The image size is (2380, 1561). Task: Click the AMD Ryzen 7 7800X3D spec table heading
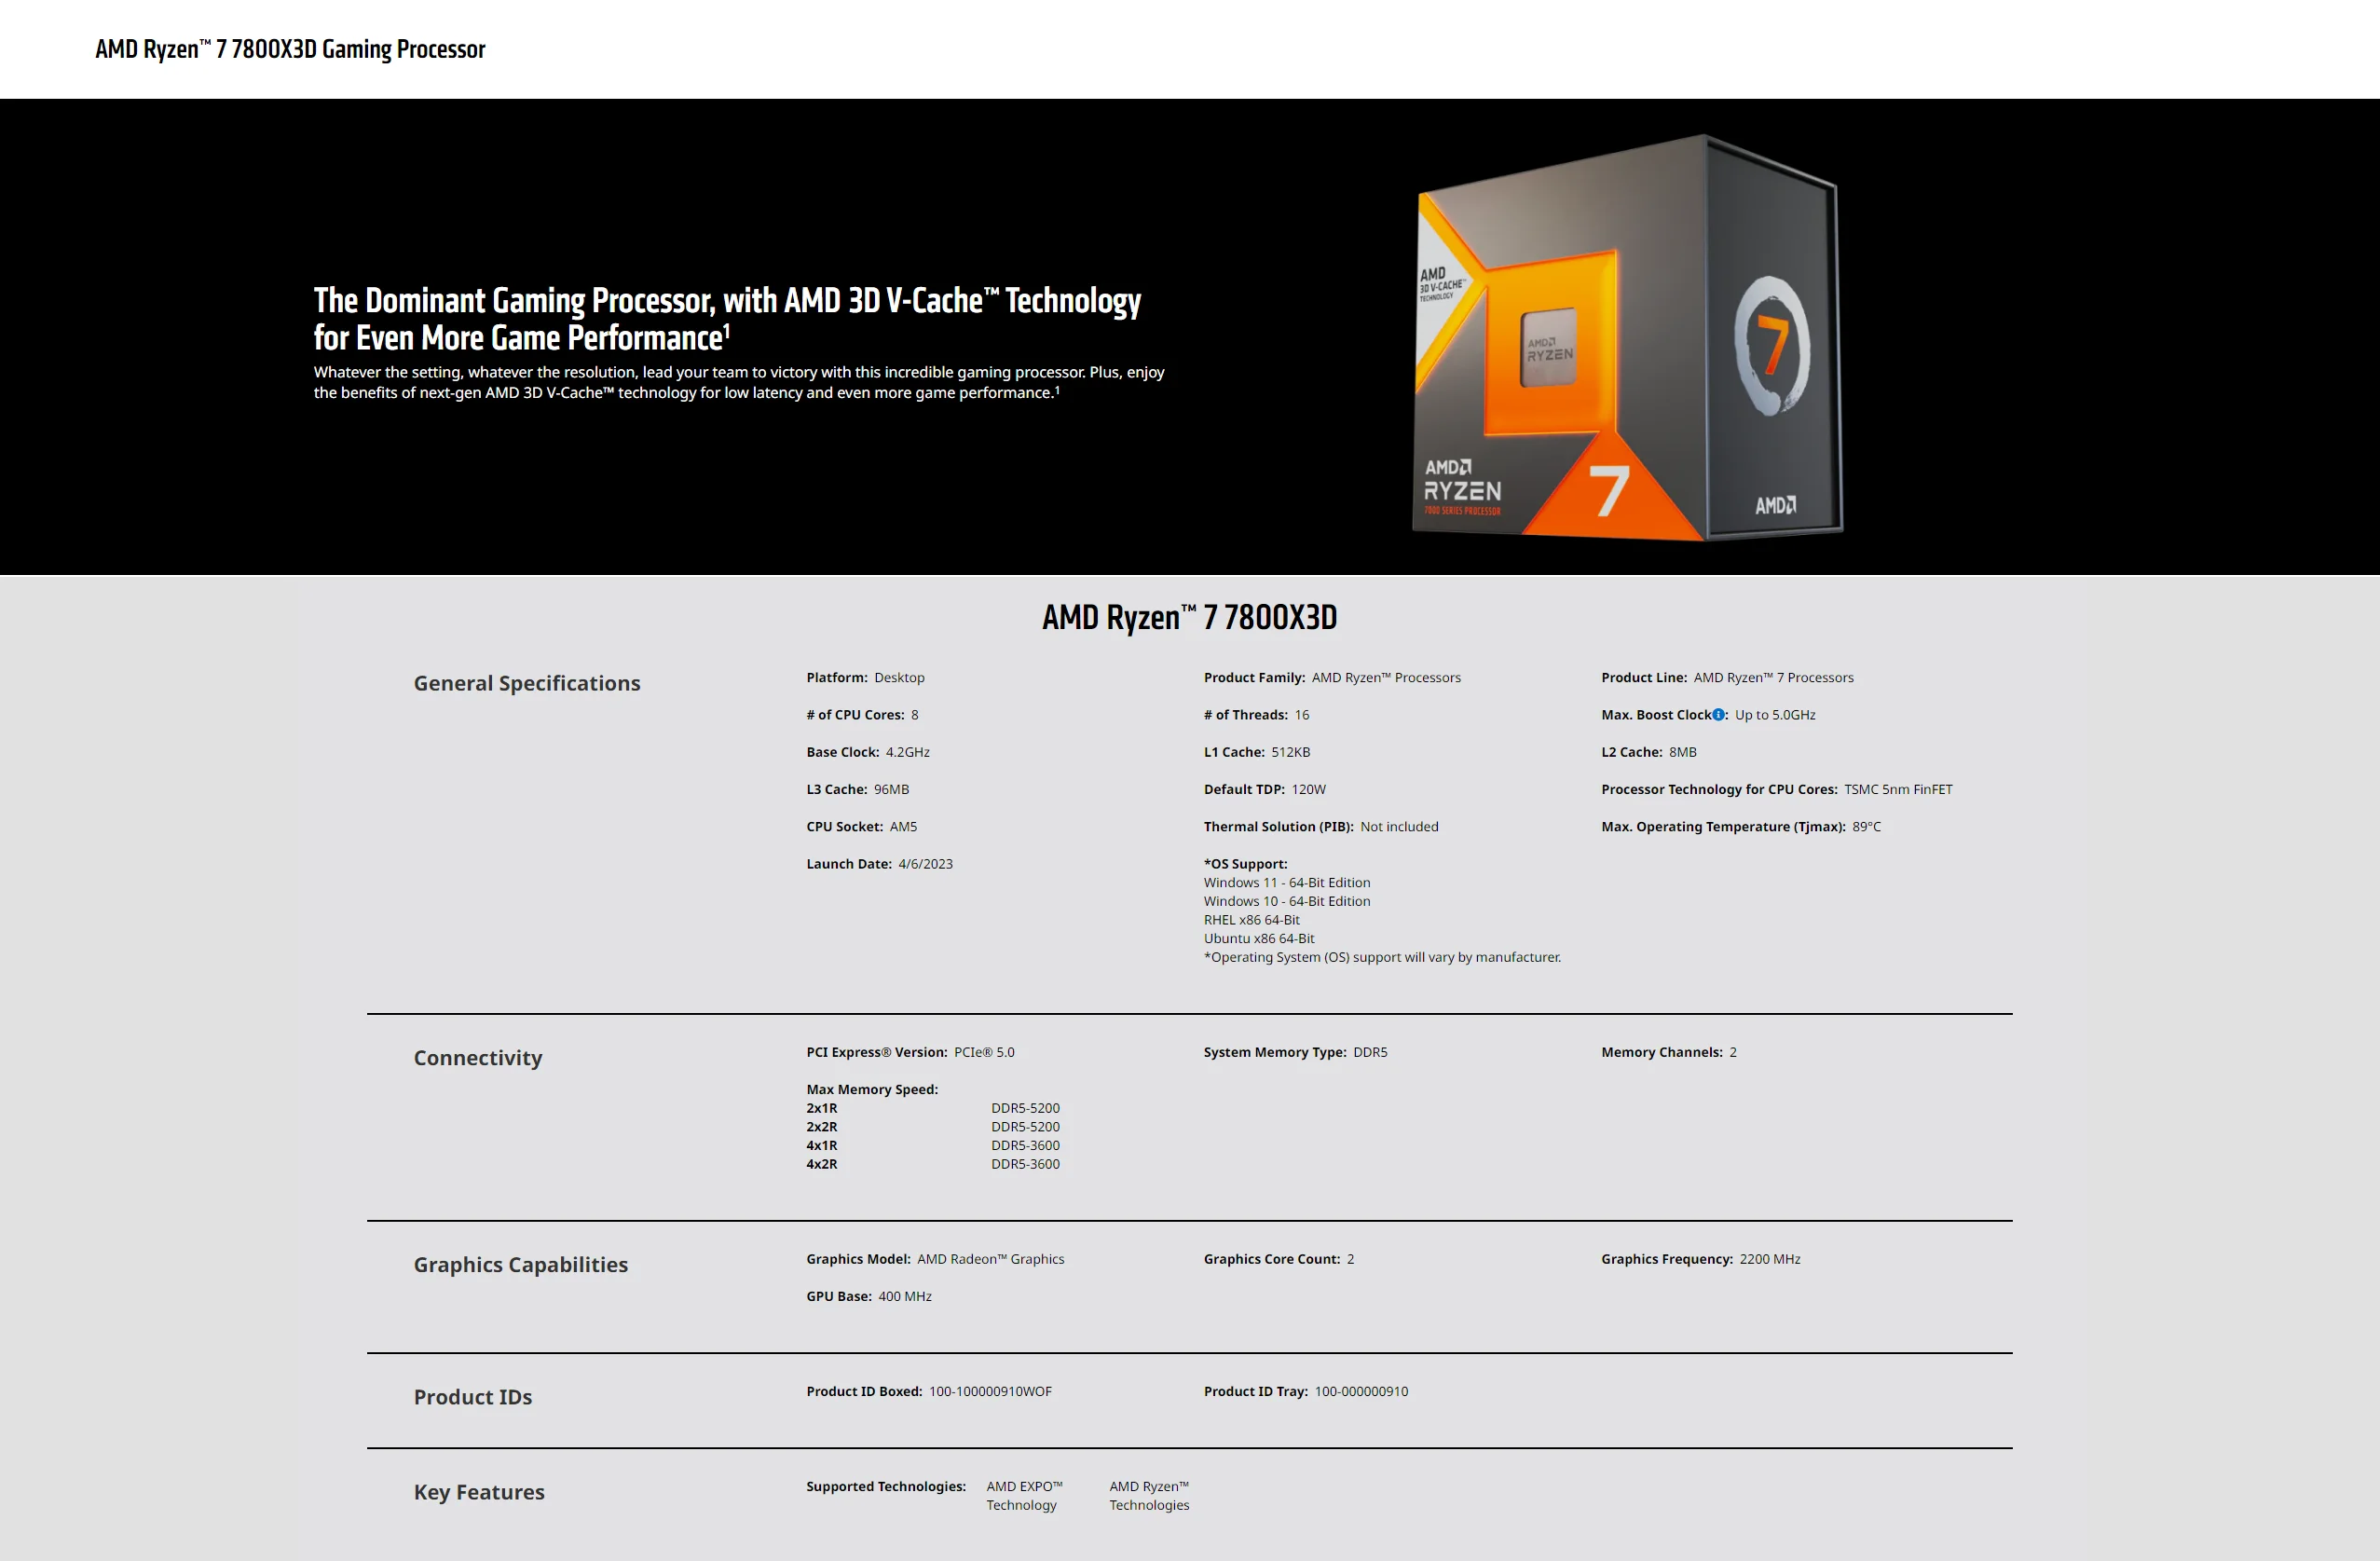pos(1189,617)
